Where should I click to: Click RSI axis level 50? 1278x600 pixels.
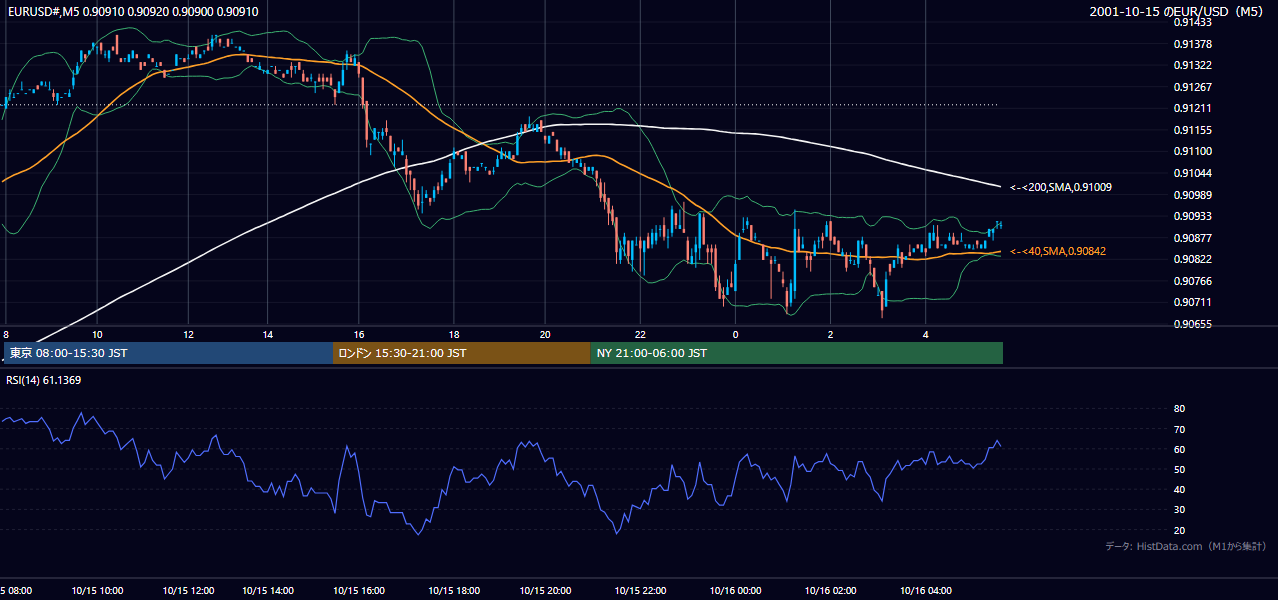click(x=1179, y=469)
